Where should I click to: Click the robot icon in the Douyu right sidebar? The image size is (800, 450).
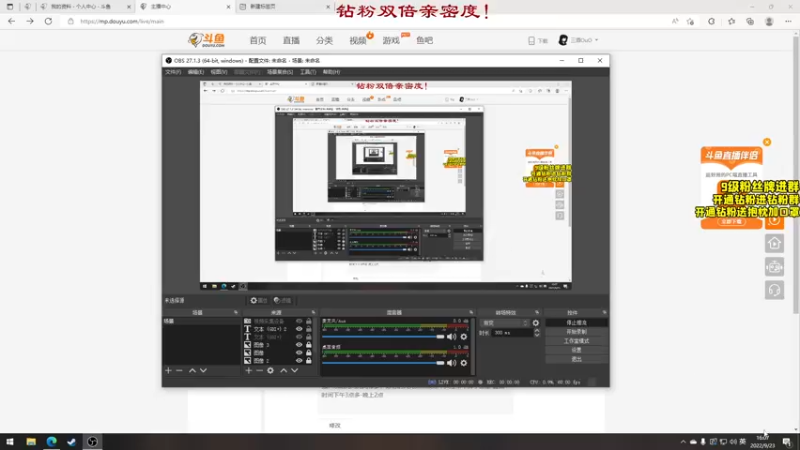(x=774, y=267)
